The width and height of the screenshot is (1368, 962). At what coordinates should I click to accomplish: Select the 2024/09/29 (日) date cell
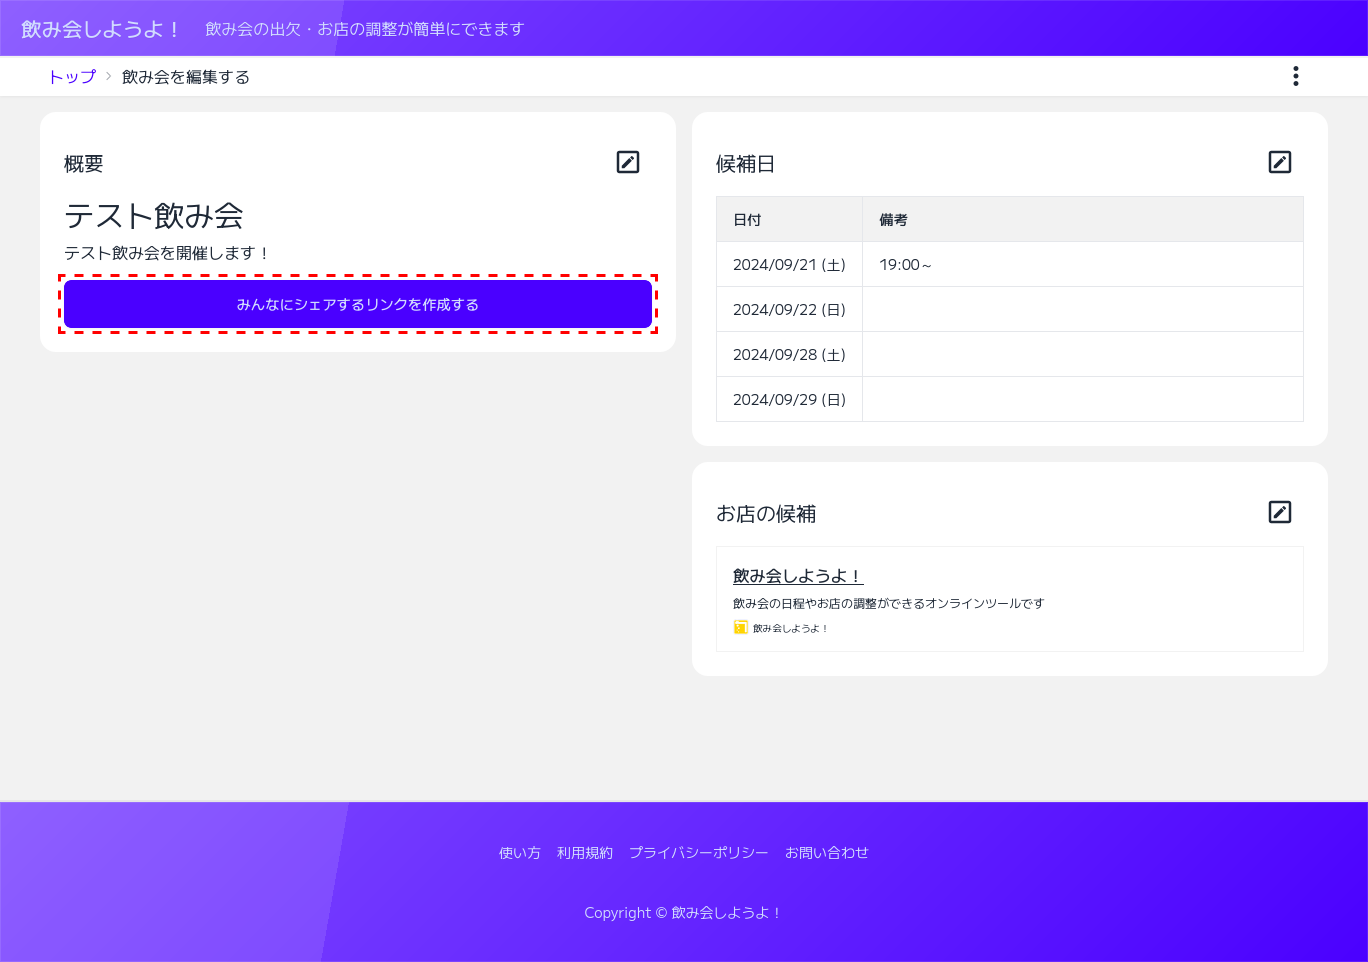[x=790, y=399]
